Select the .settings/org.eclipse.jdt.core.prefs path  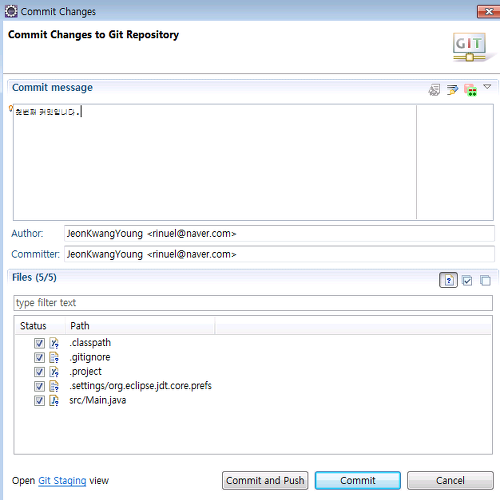point(140,386)
